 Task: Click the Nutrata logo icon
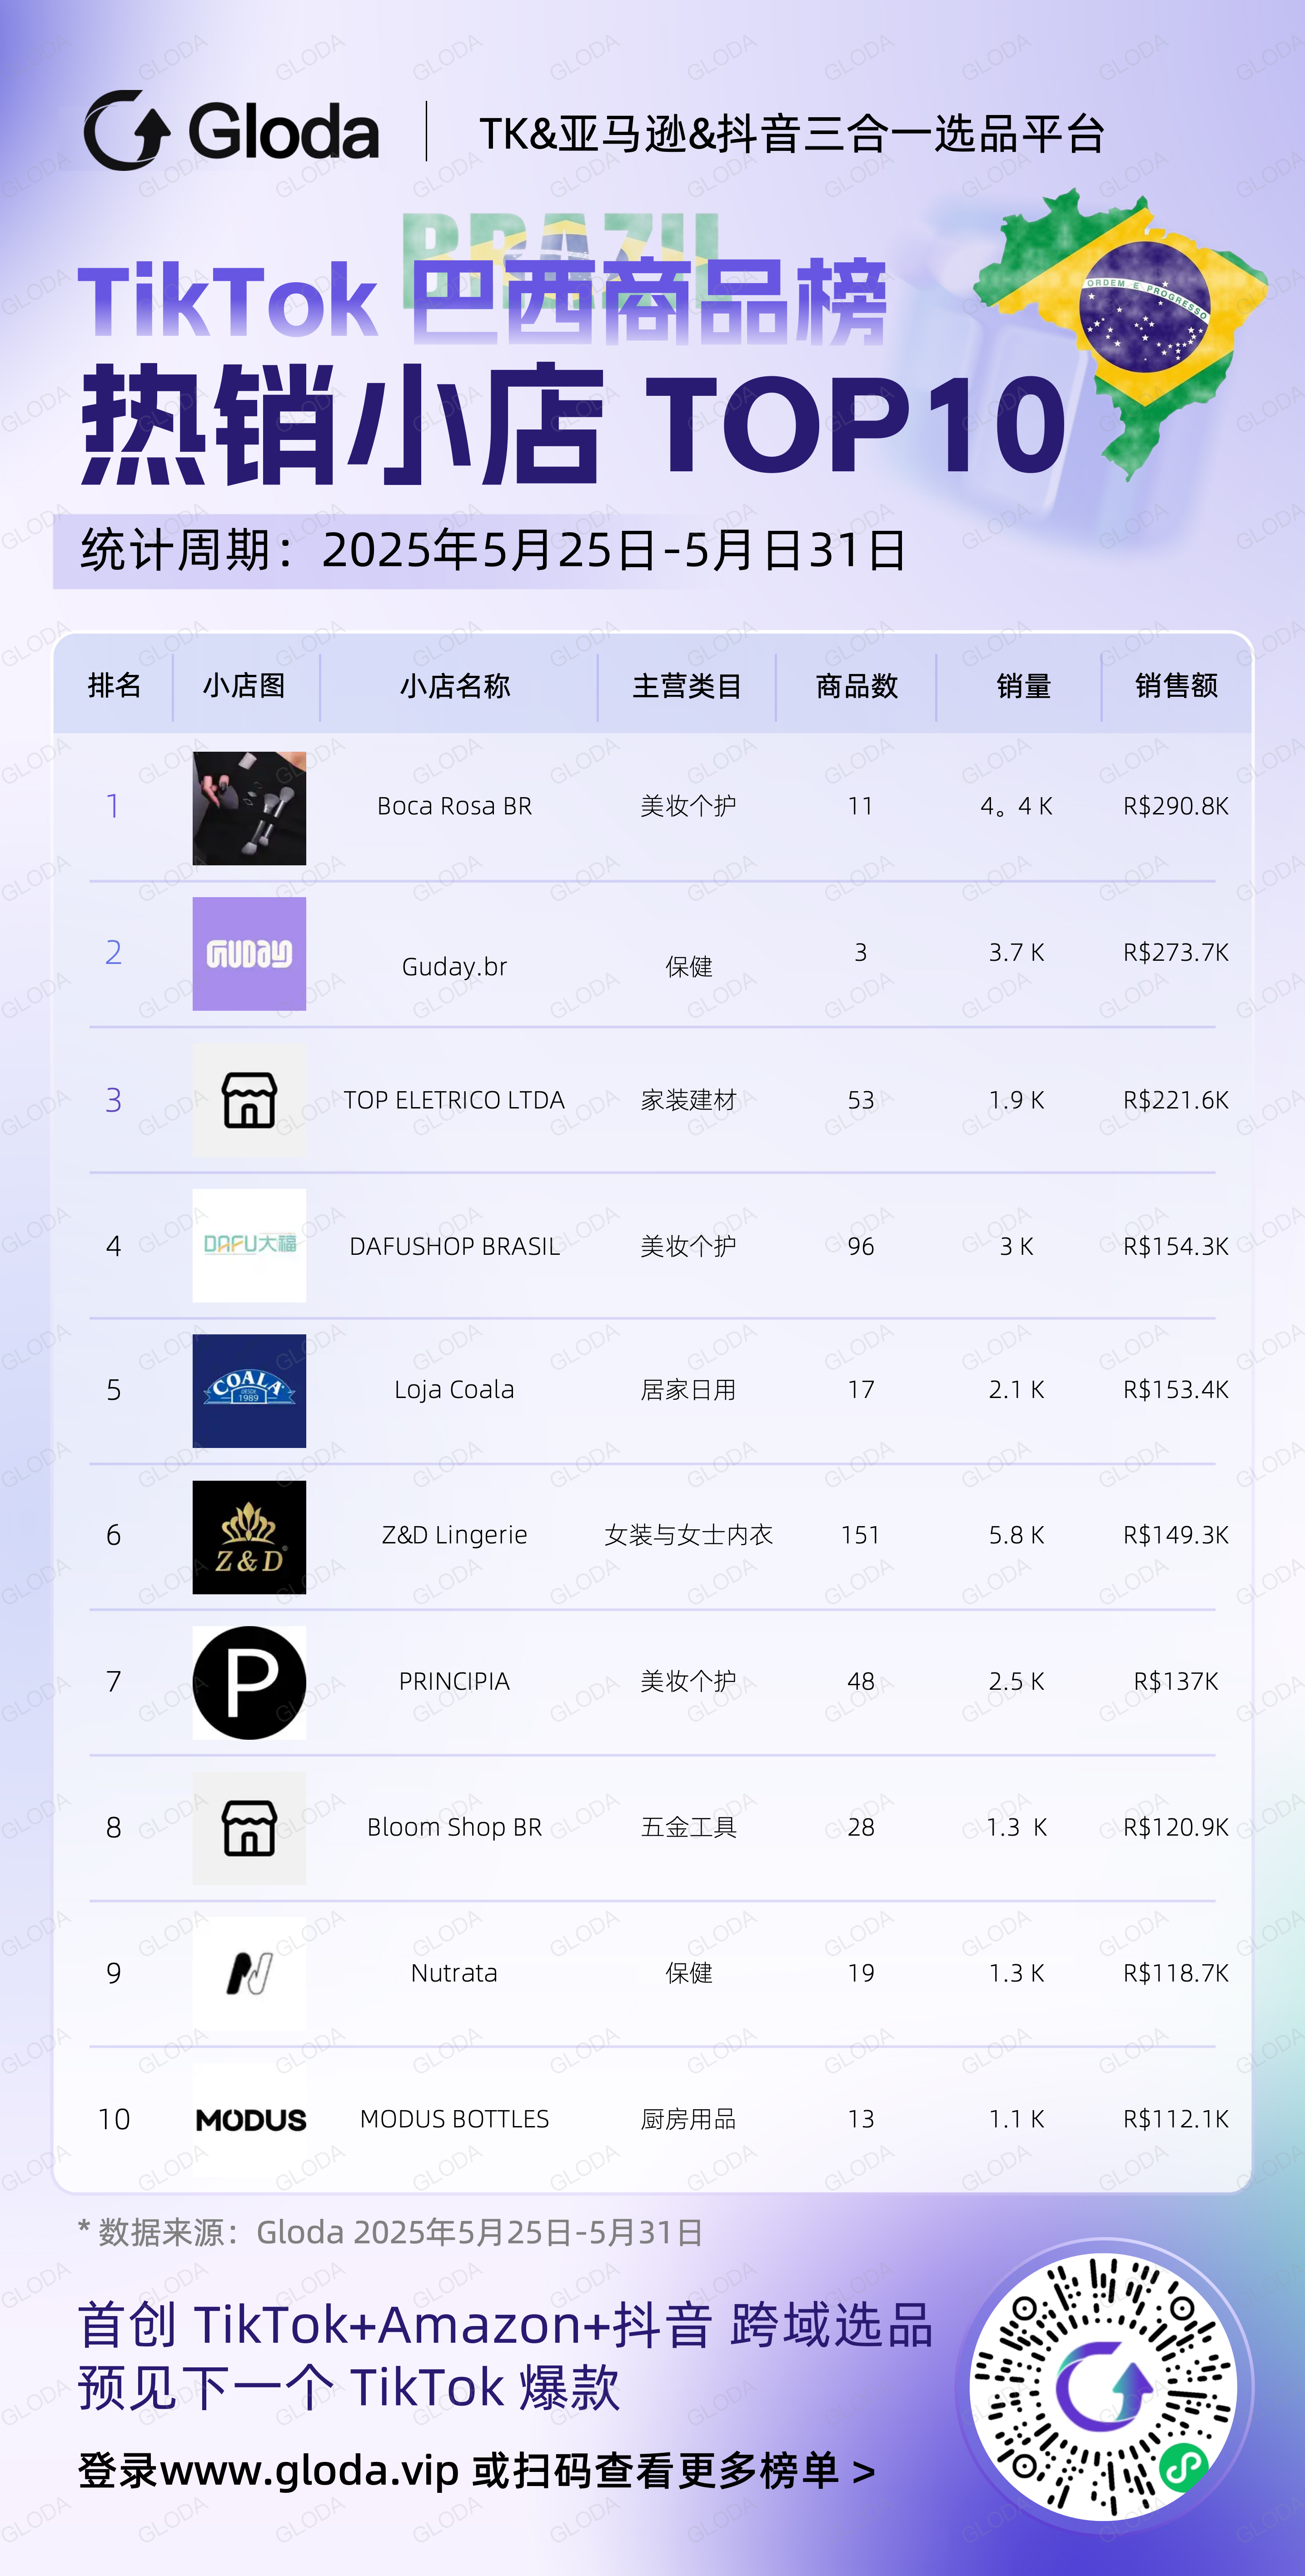point(249,1974)
